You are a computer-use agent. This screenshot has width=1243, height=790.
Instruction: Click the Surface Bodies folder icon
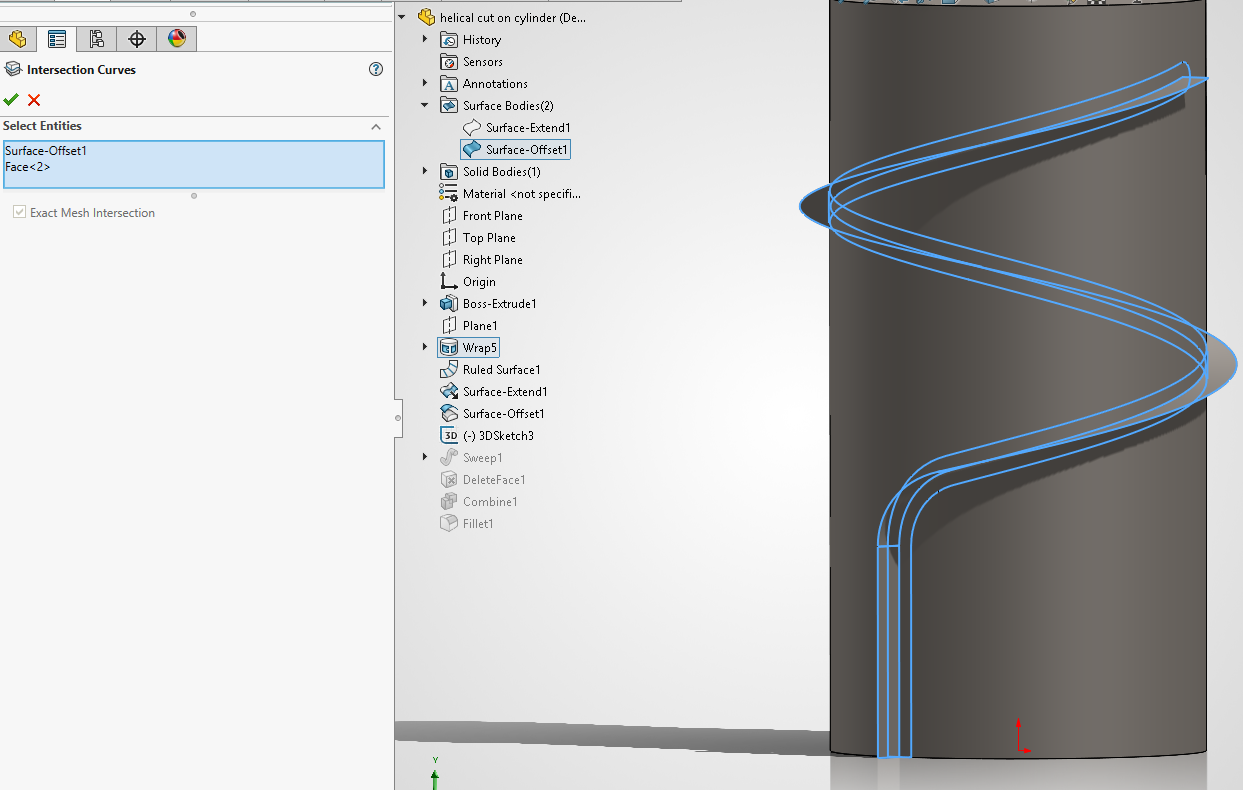point(449,106)
